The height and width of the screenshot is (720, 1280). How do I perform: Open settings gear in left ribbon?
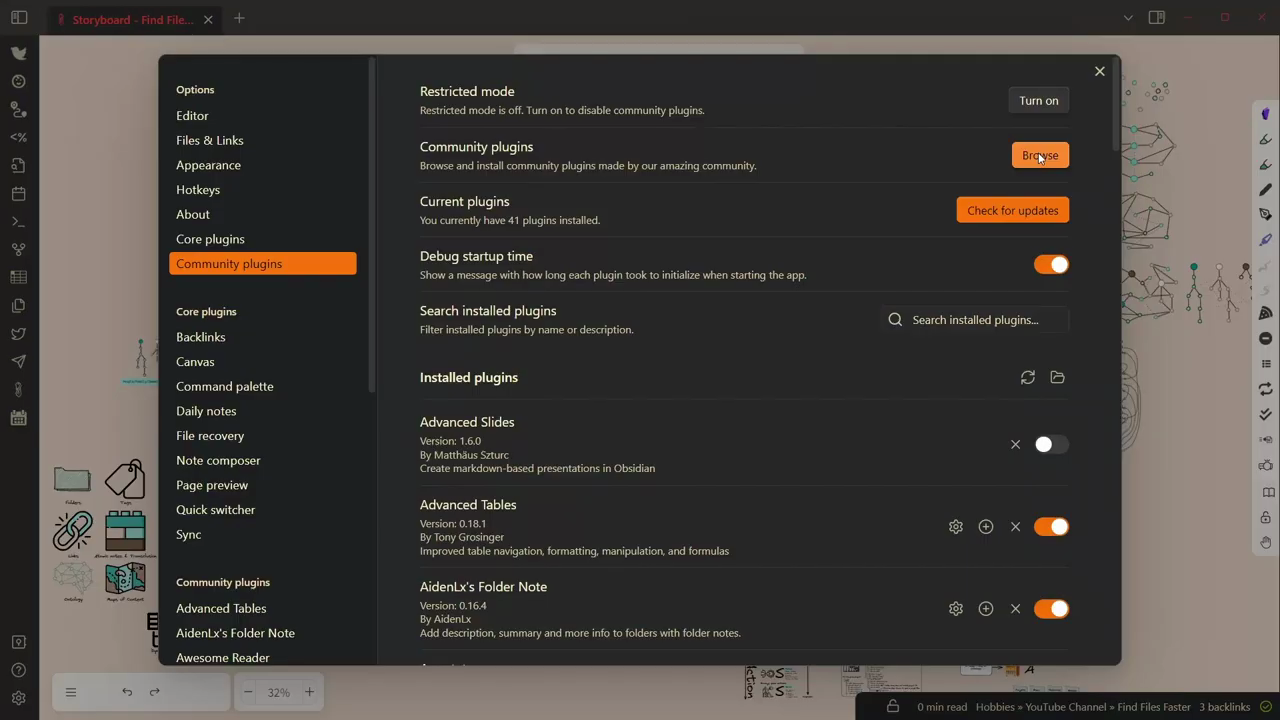[x=19, y=698]
